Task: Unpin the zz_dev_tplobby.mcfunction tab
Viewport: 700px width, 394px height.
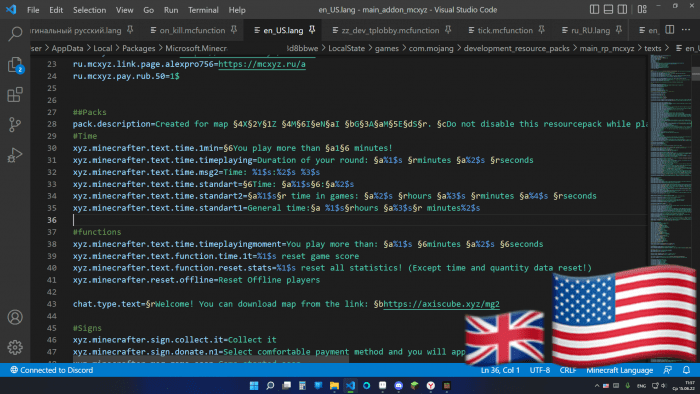Action: point(448,30)
